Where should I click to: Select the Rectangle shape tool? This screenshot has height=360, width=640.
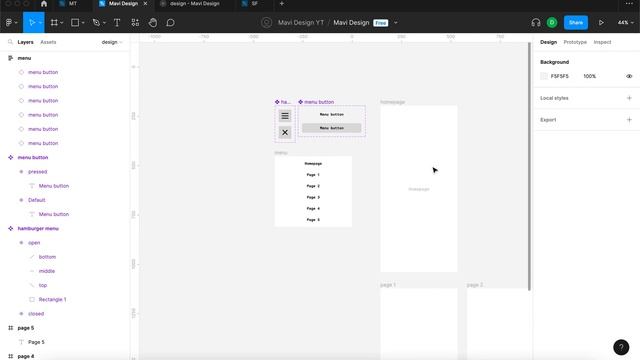pyautogui.click(x=75, y=22)
